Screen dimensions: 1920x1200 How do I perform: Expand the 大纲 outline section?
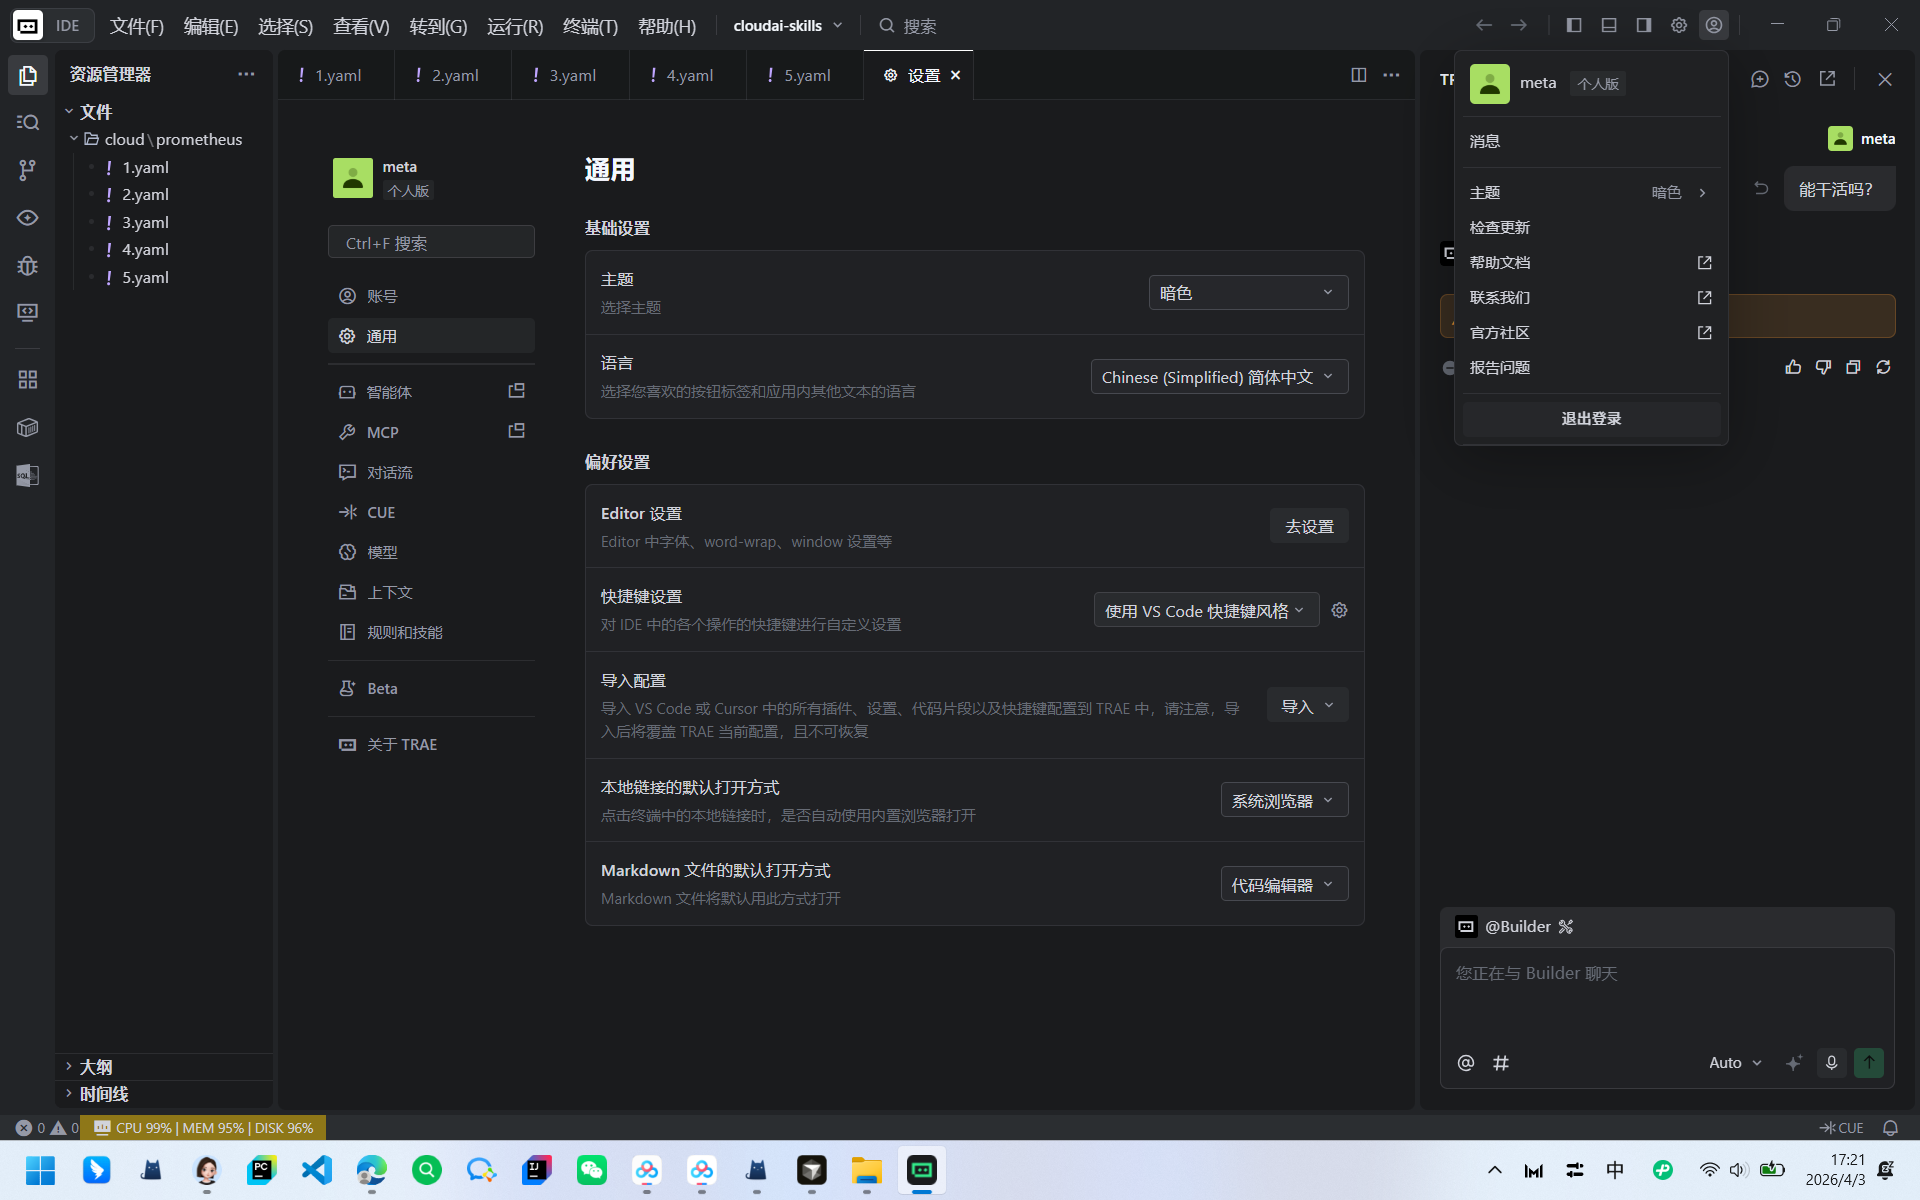point(96,1067)
